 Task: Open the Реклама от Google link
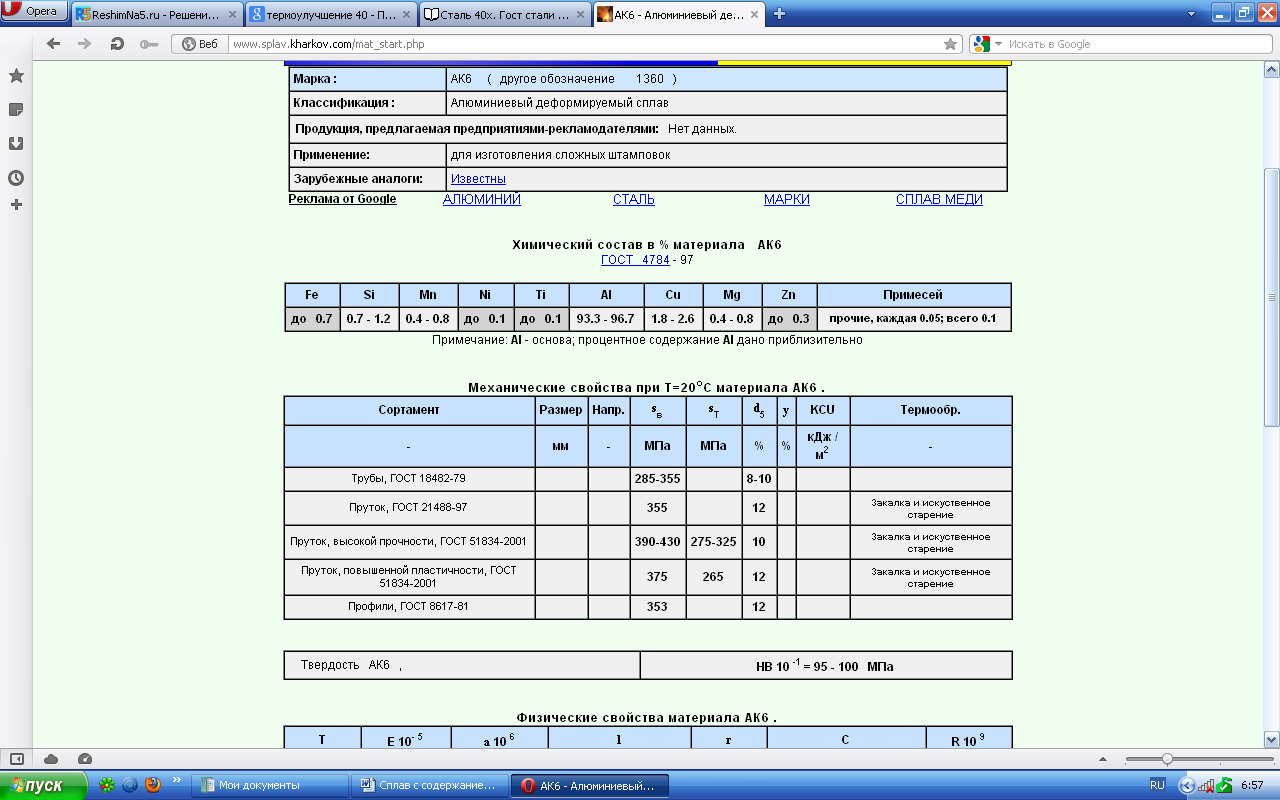(x=342, y=199)
